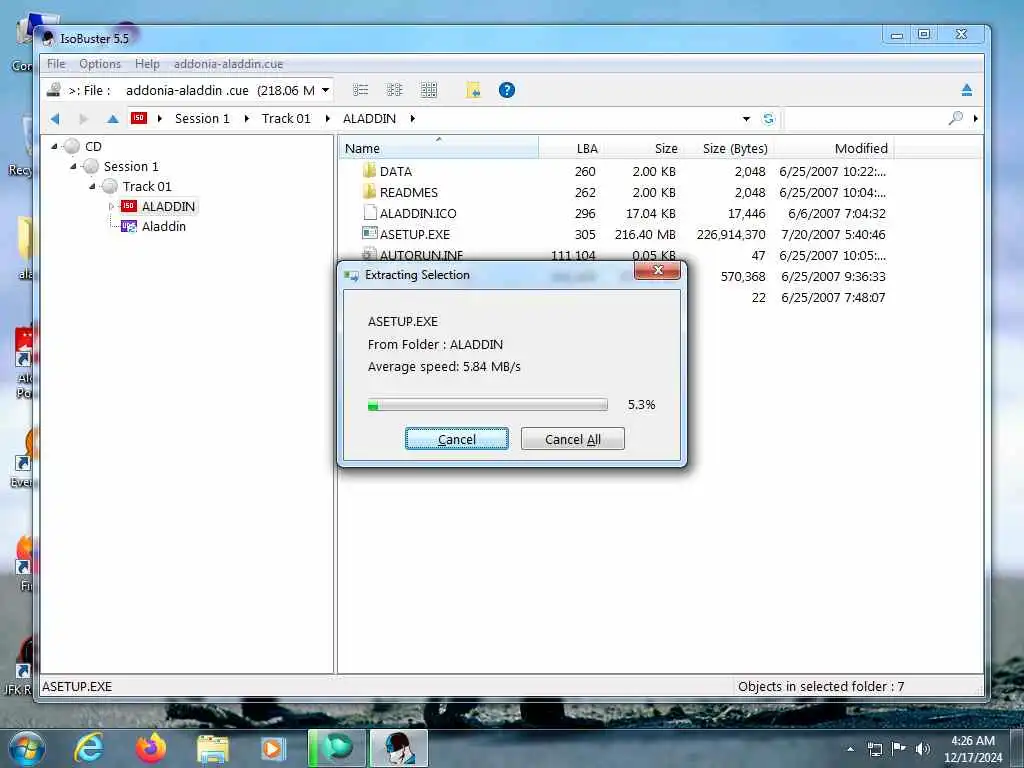Viewport: 1024px width, 768px height.
Task: Open the File menu
Action: point(56,64)
